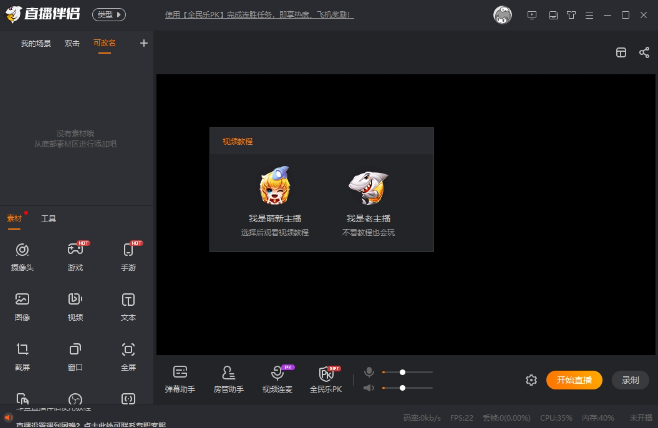Mute the microphone icon

point(369,372)
